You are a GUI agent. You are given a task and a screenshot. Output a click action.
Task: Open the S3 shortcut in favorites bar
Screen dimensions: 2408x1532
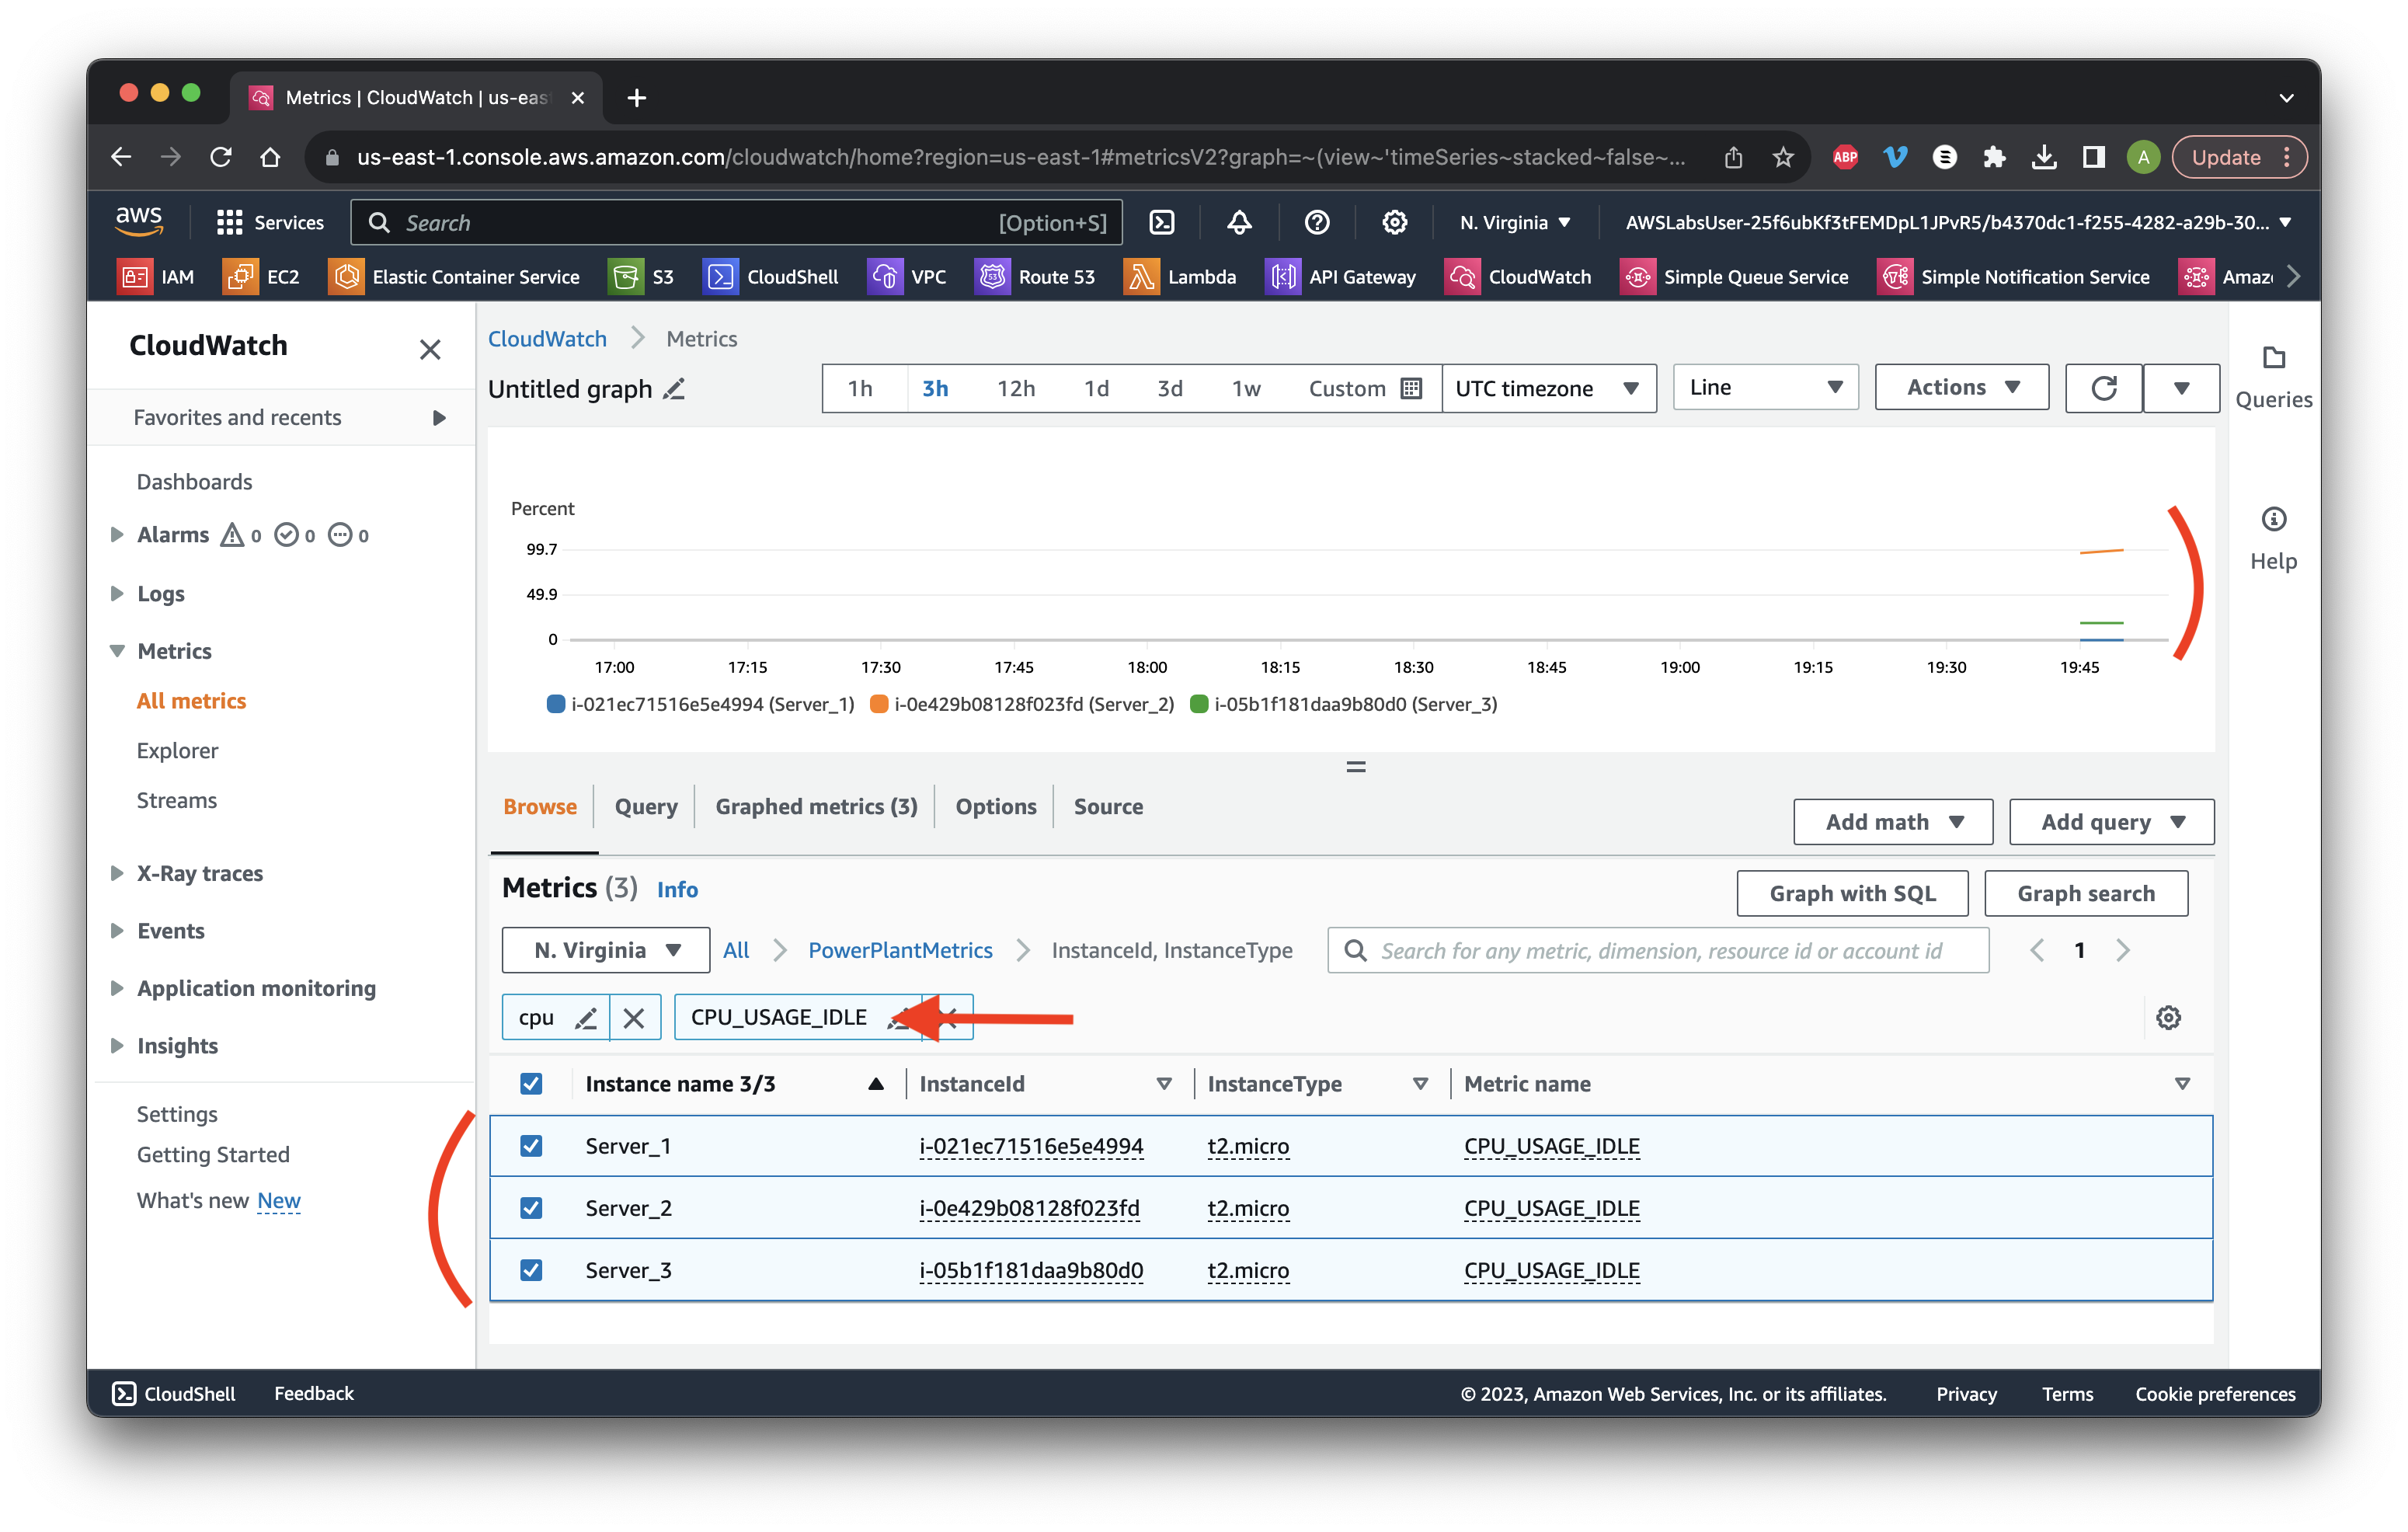pyautogui.click(x=642, y=277)
